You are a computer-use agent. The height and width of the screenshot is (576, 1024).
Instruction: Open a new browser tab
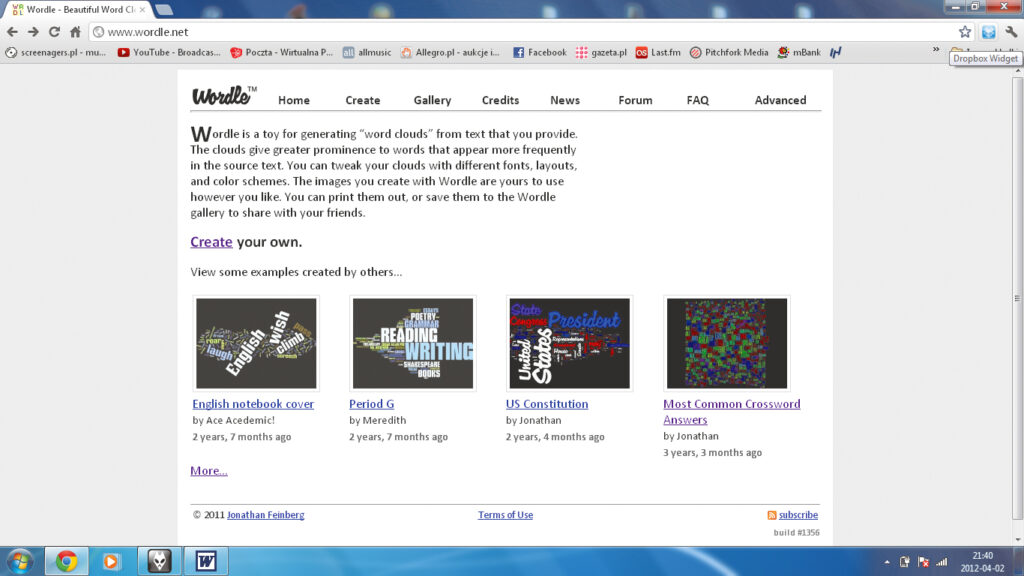point(164,10)
